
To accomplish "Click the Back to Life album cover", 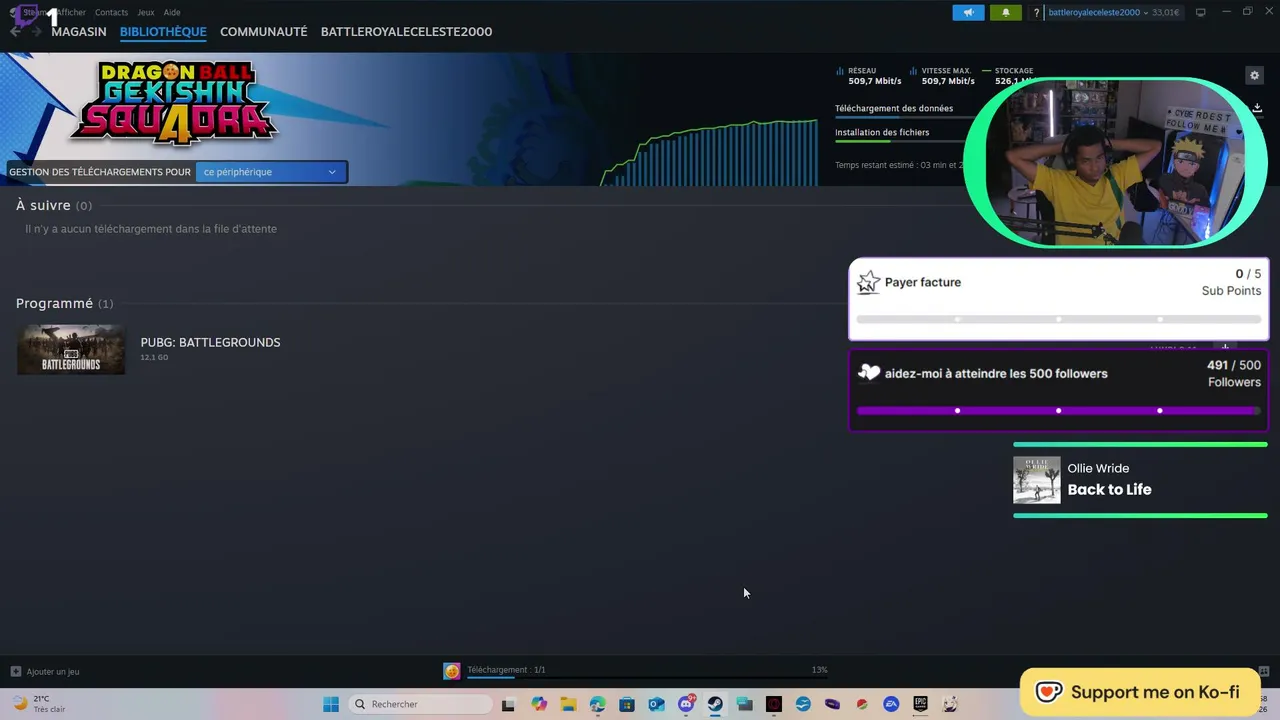I will point(1036,480).
